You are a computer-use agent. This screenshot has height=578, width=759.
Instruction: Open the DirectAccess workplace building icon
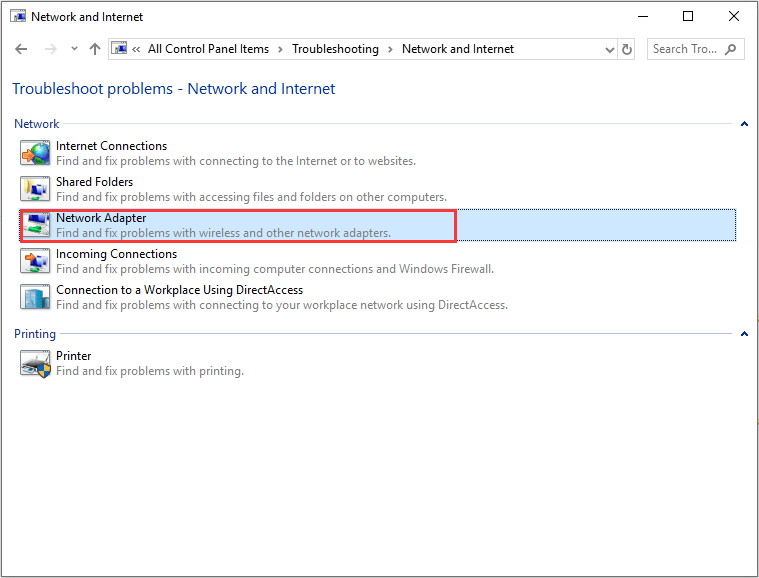35,297
